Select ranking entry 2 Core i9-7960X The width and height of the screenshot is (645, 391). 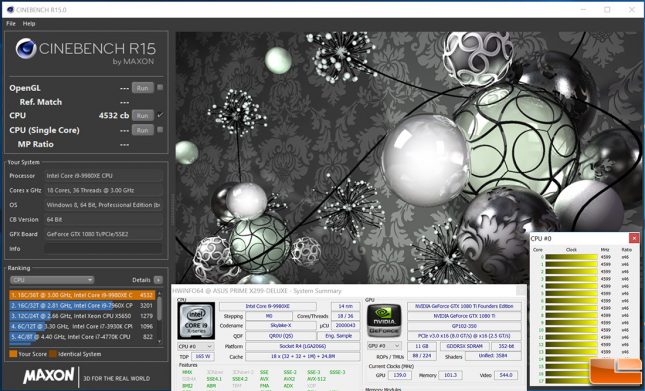[82, 305]
